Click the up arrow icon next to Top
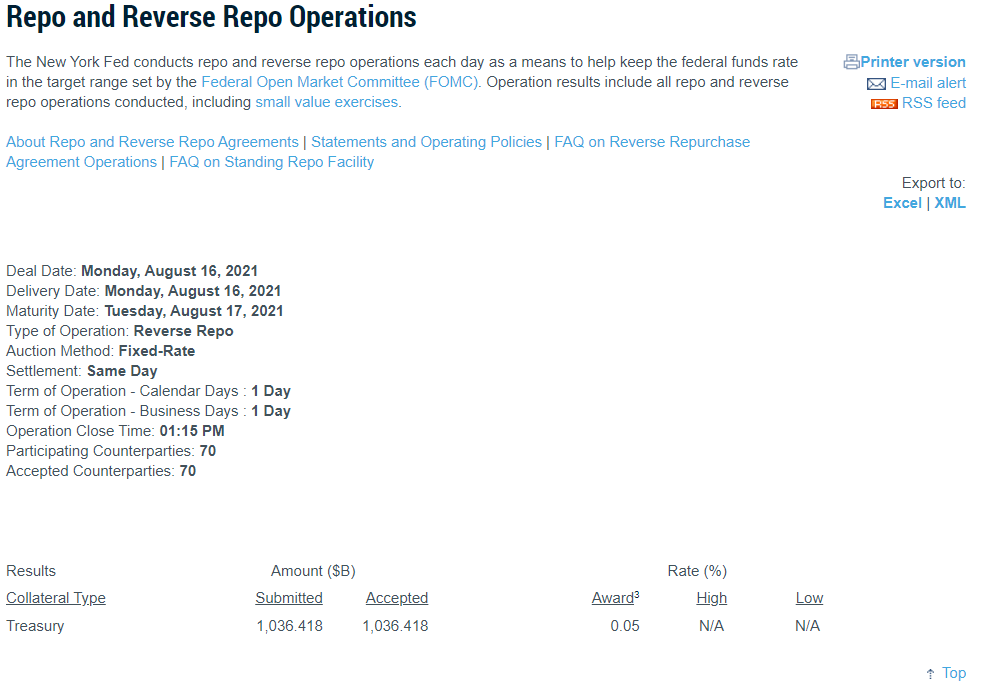This screenshot has width=990, height=694. click(x=930, y=674)
